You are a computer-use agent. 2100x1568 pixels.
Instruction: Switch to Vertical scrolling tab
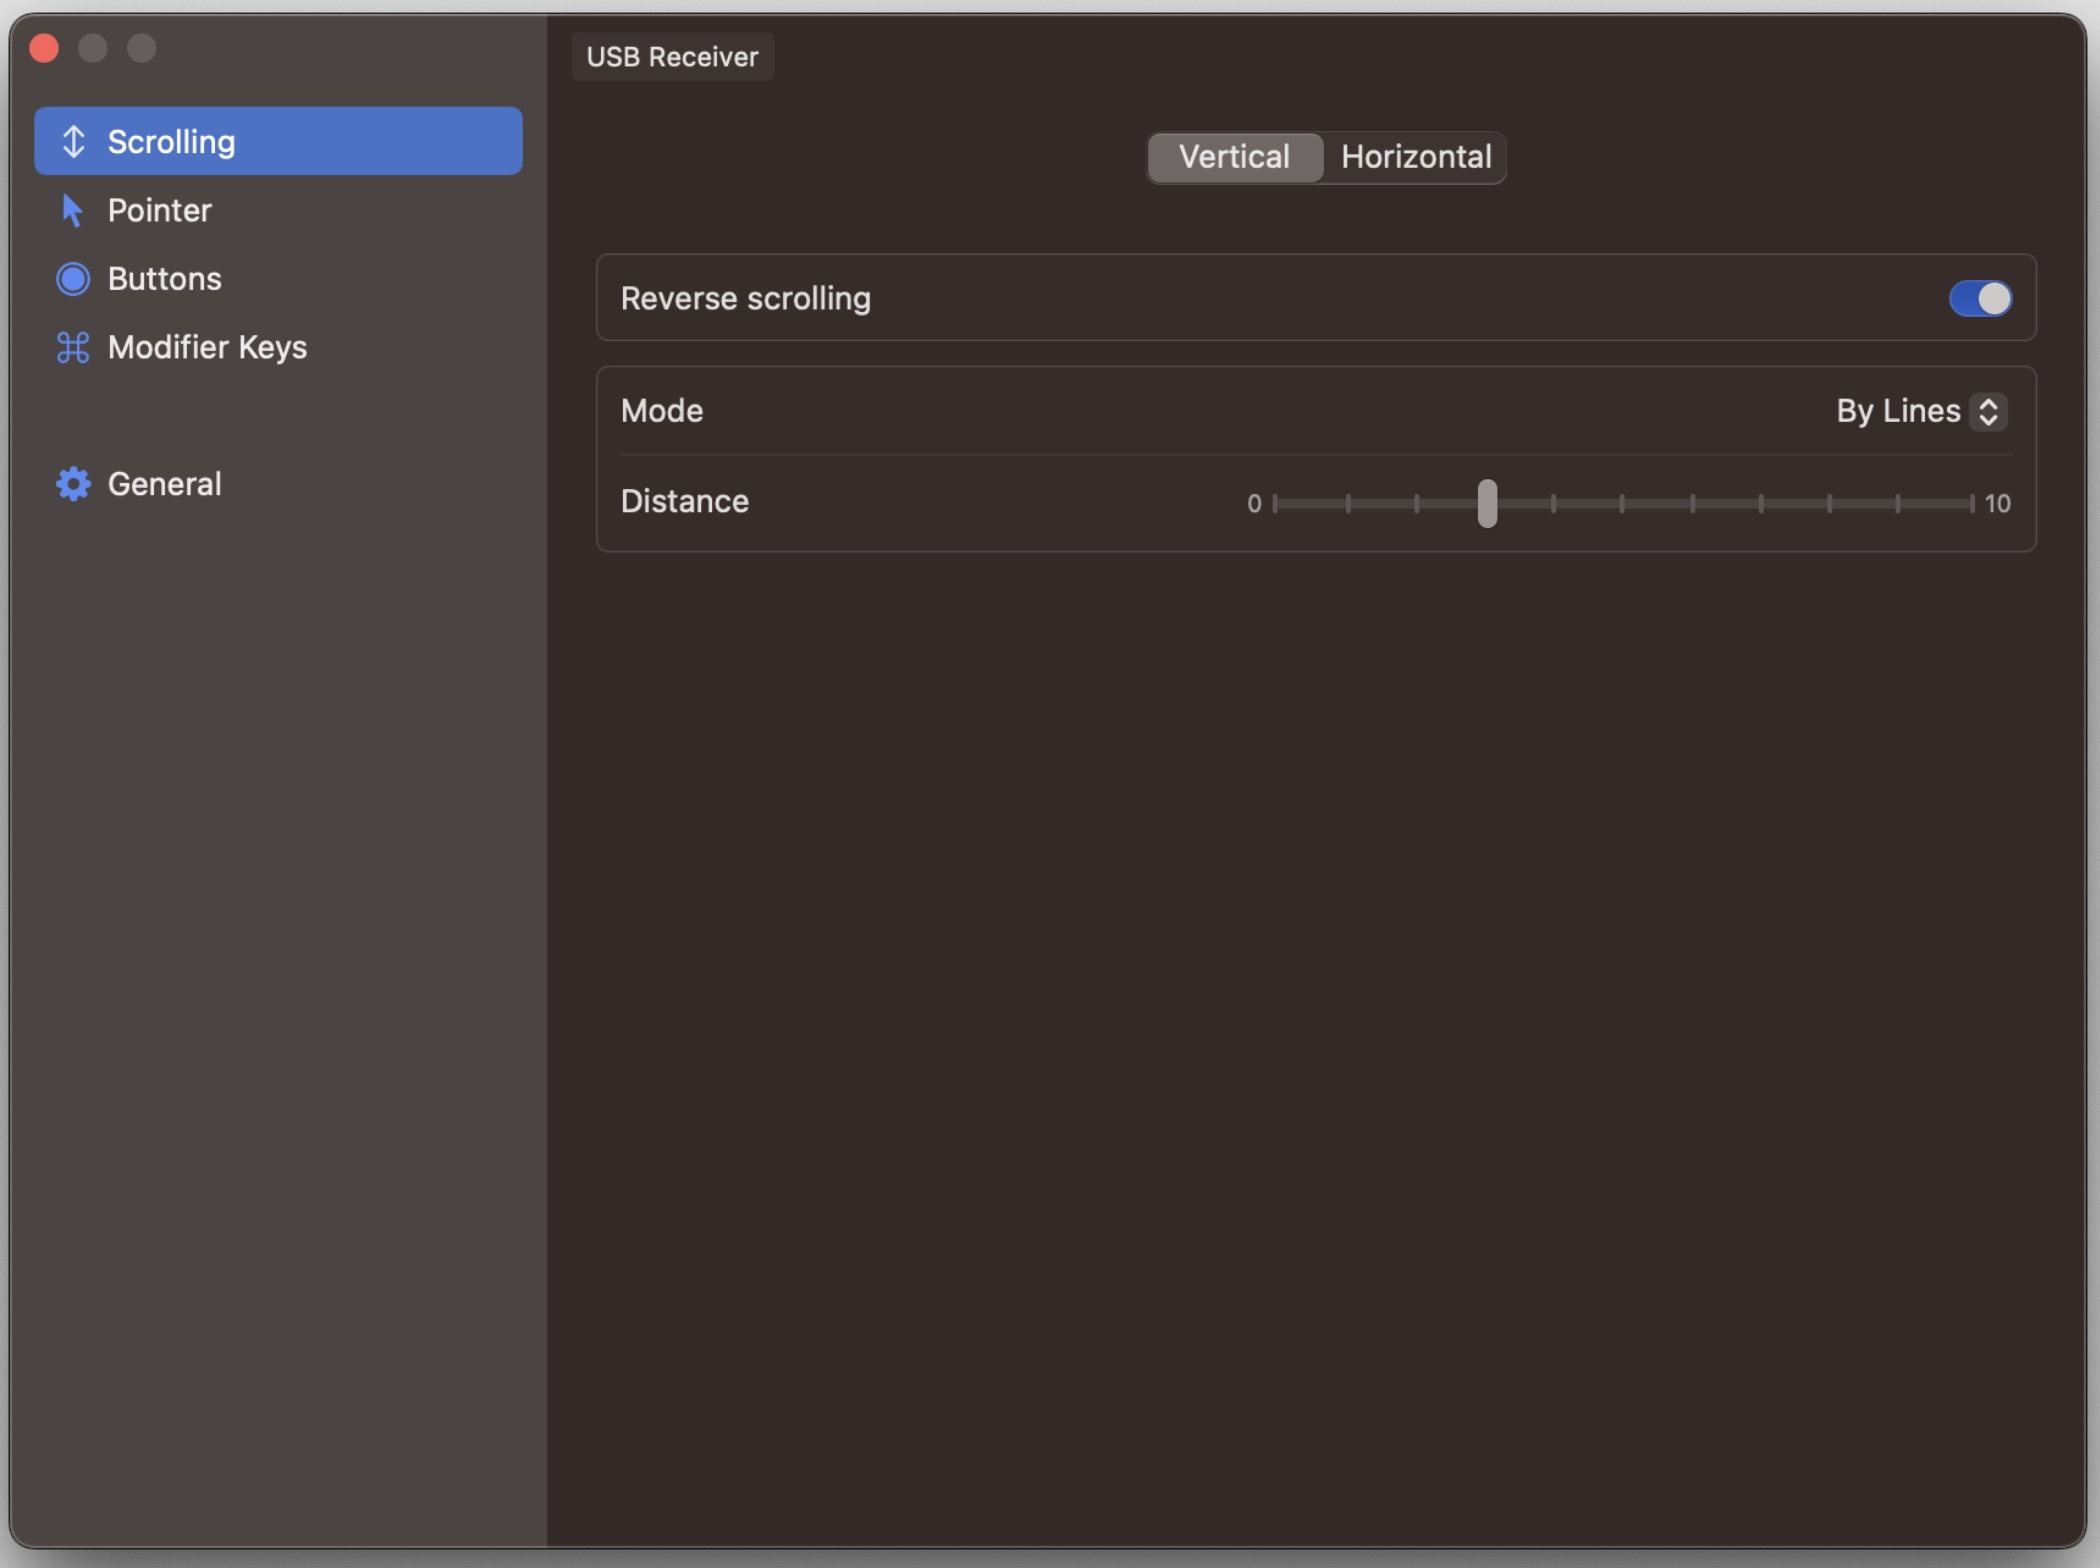point(1234,155)
